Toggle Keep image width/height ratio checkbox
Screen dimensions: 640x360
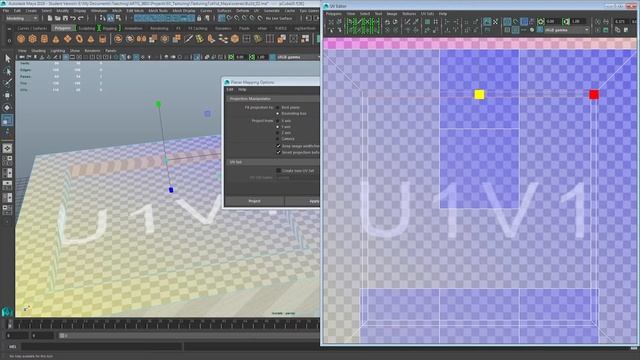(278, 146)
